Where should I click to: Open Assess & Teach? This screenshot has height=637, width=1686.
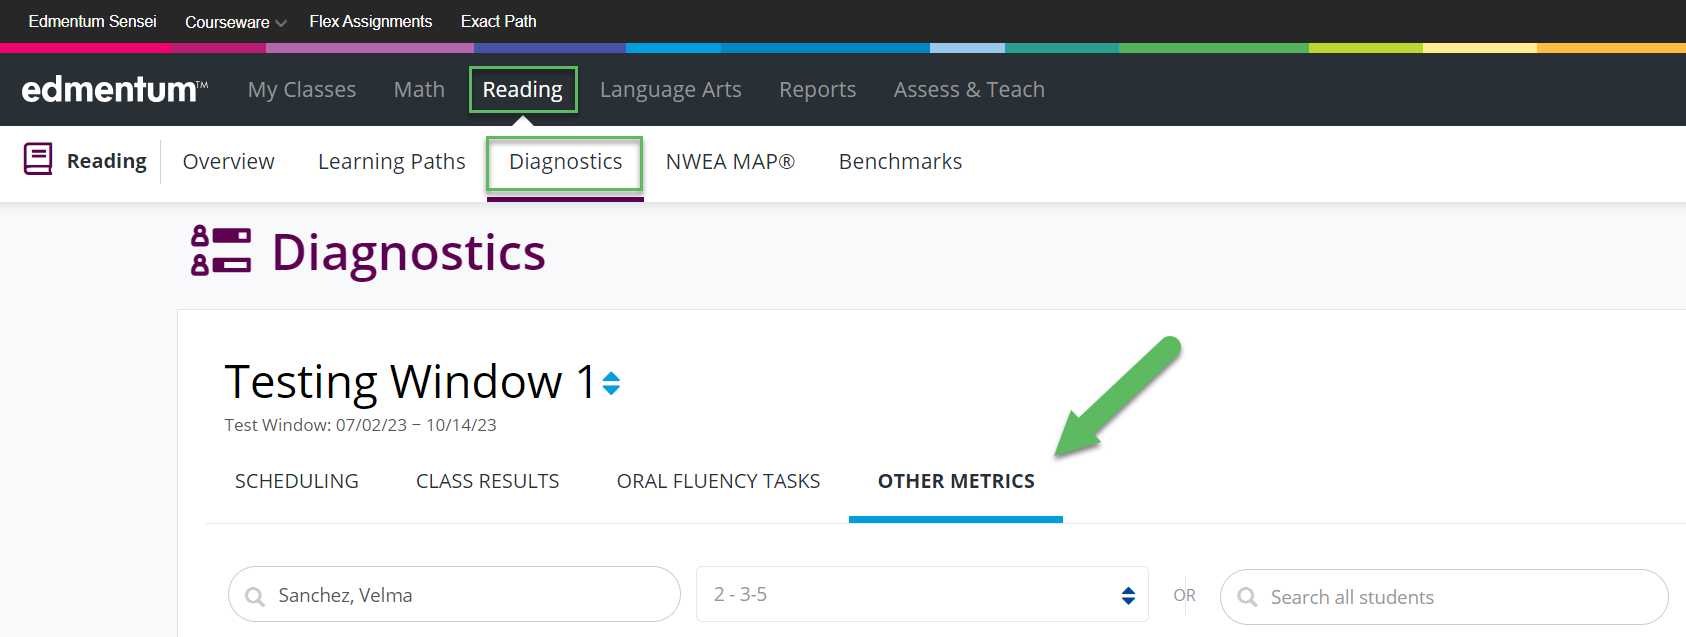click(968, 89)
